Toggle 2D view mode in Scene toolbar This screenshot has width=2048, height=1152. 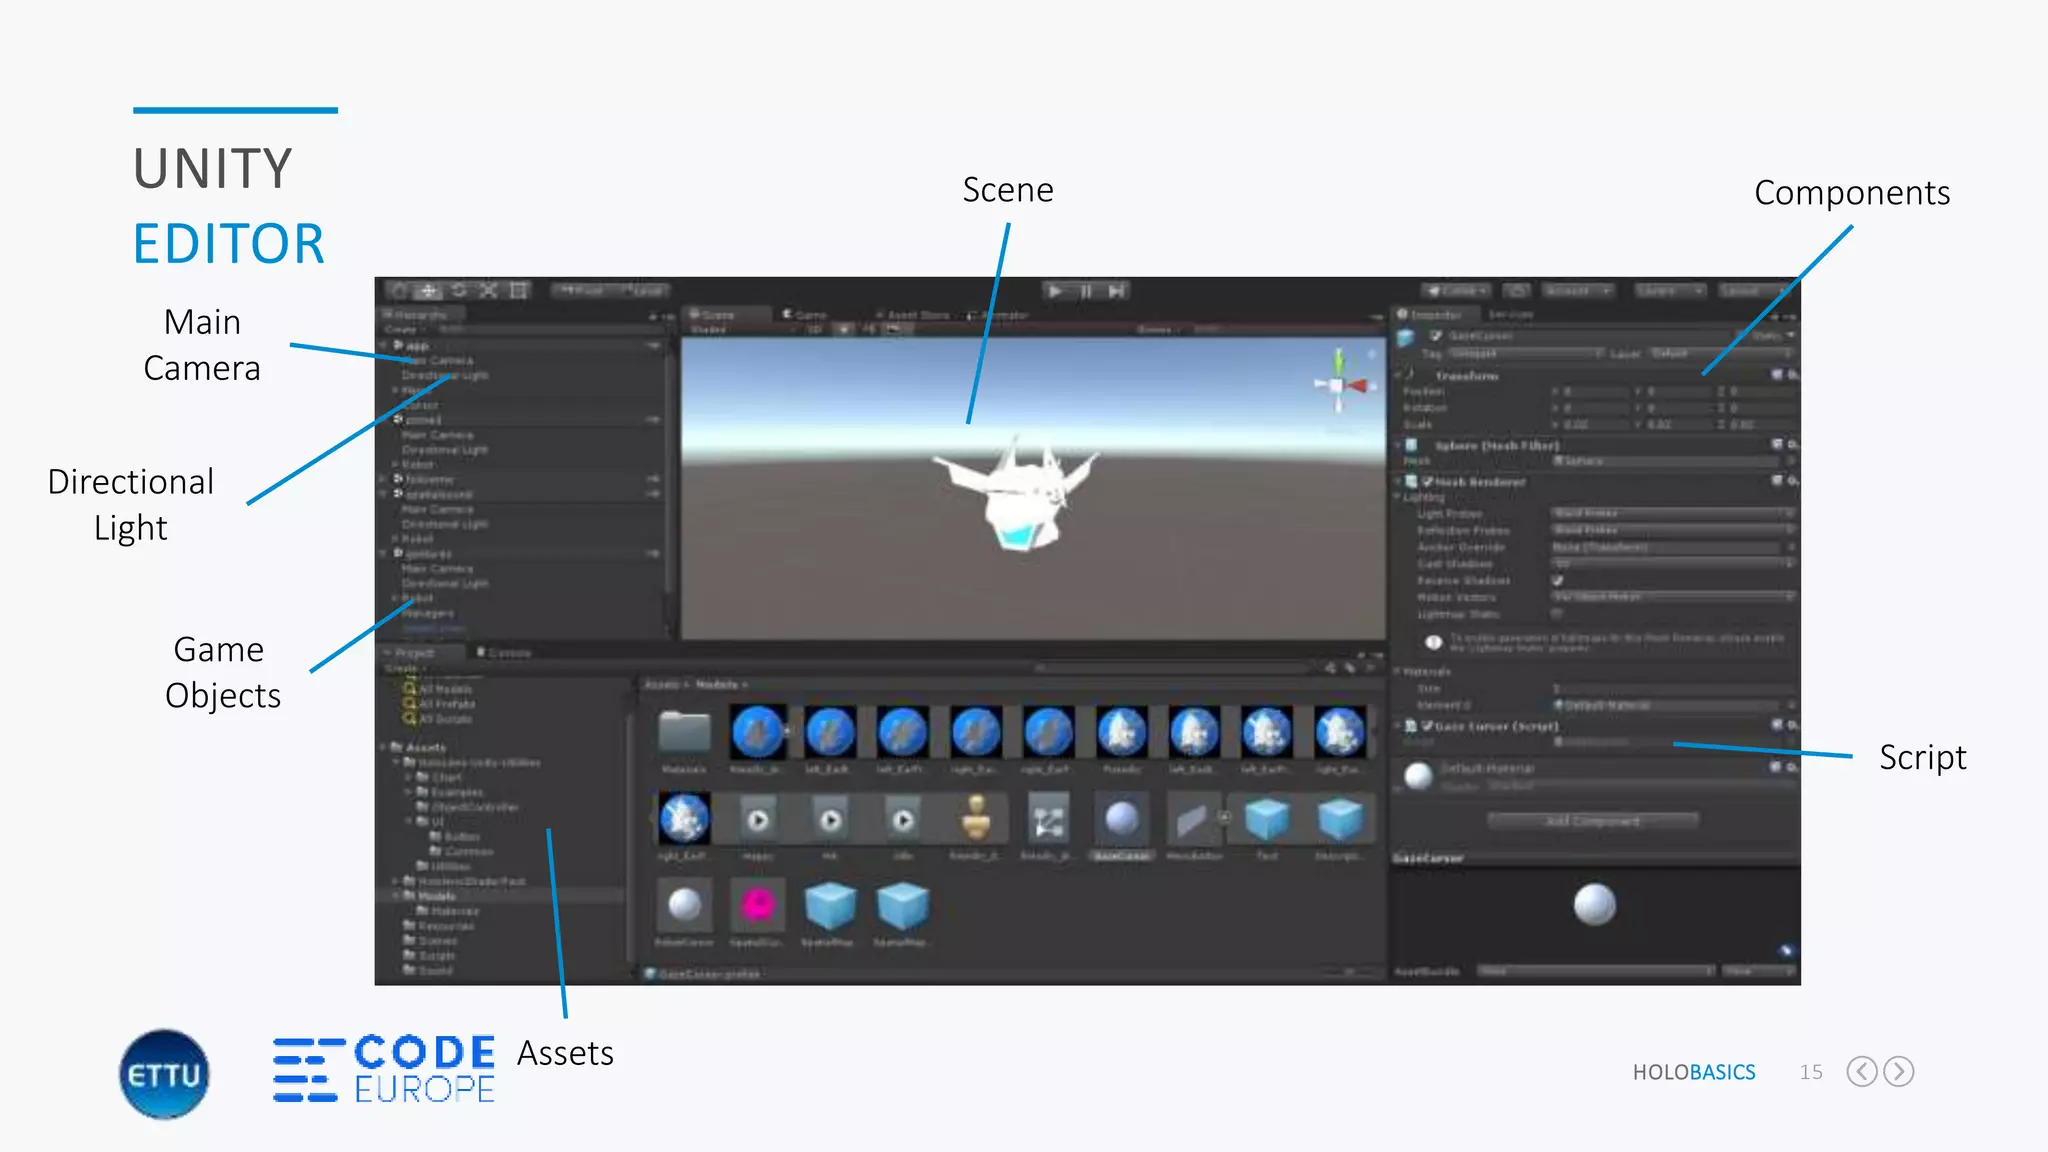pyautogui.click(x=815, y=329)
